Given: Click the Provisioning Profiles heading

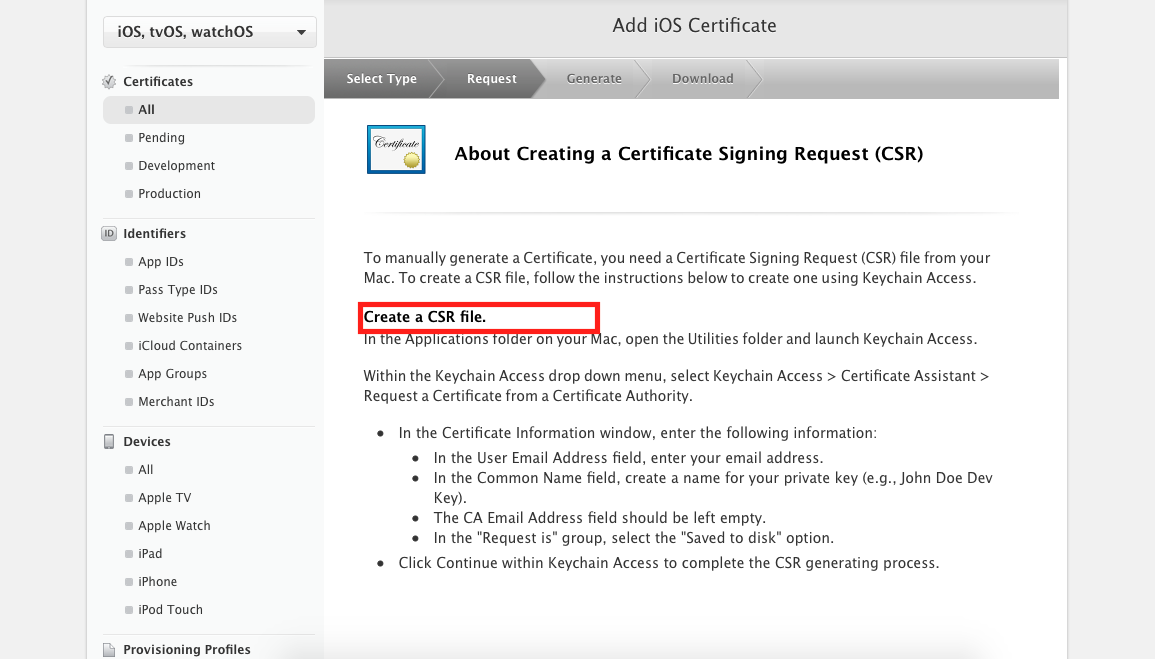Looking at the screenshot, I should click(186, 649).
